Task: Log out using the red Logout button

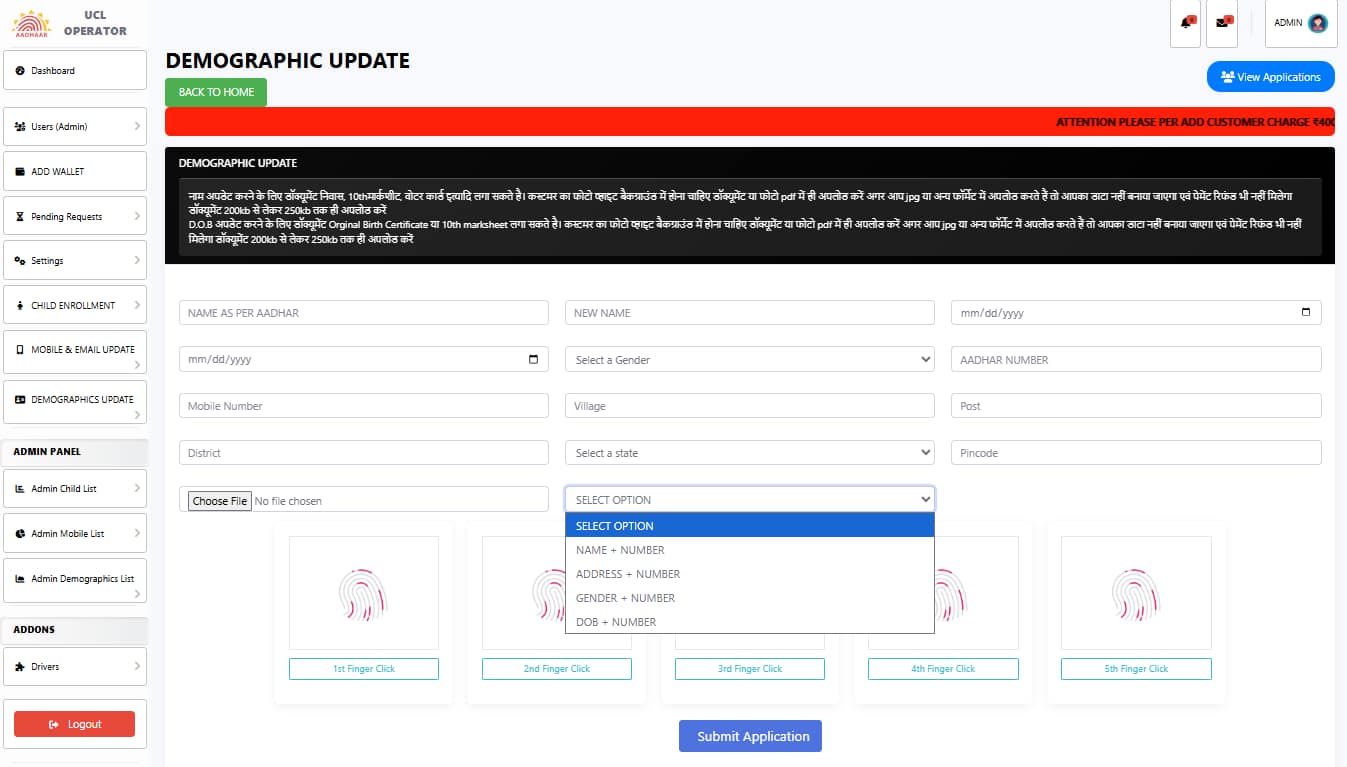Action: click(75, 724)
